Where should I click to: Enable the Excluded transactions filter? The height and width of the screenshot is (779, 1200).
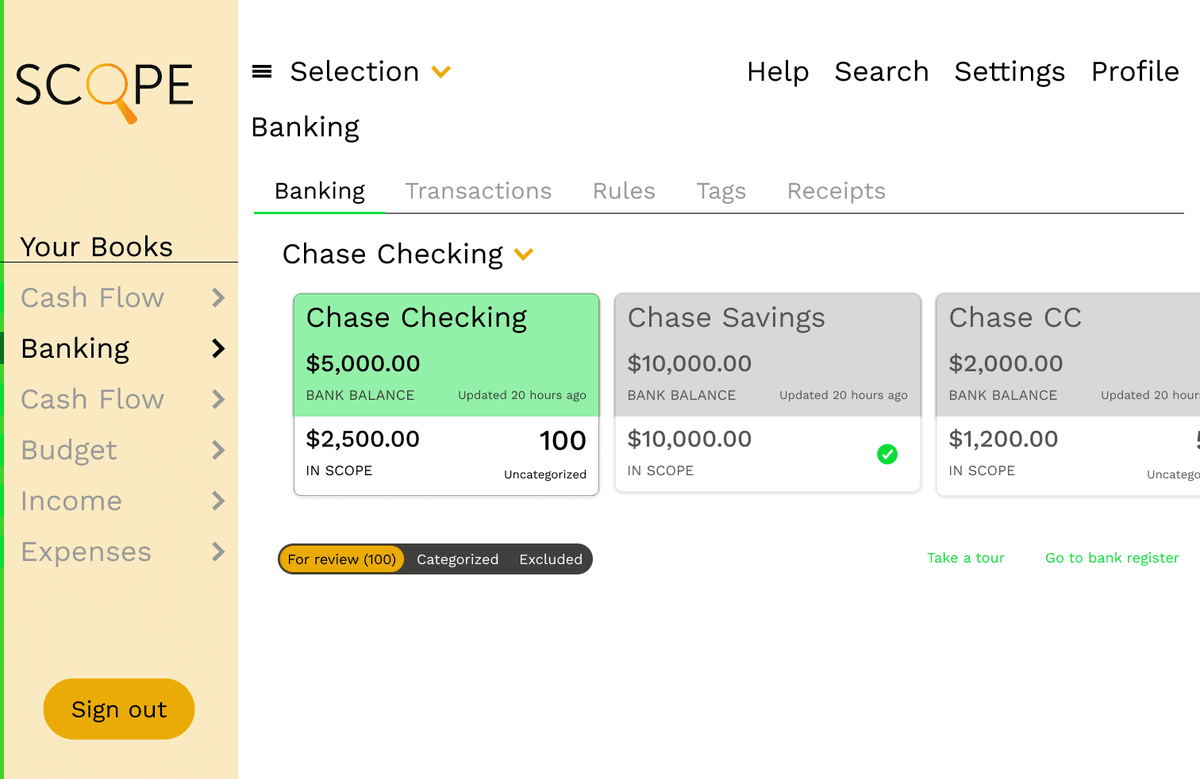550,560
